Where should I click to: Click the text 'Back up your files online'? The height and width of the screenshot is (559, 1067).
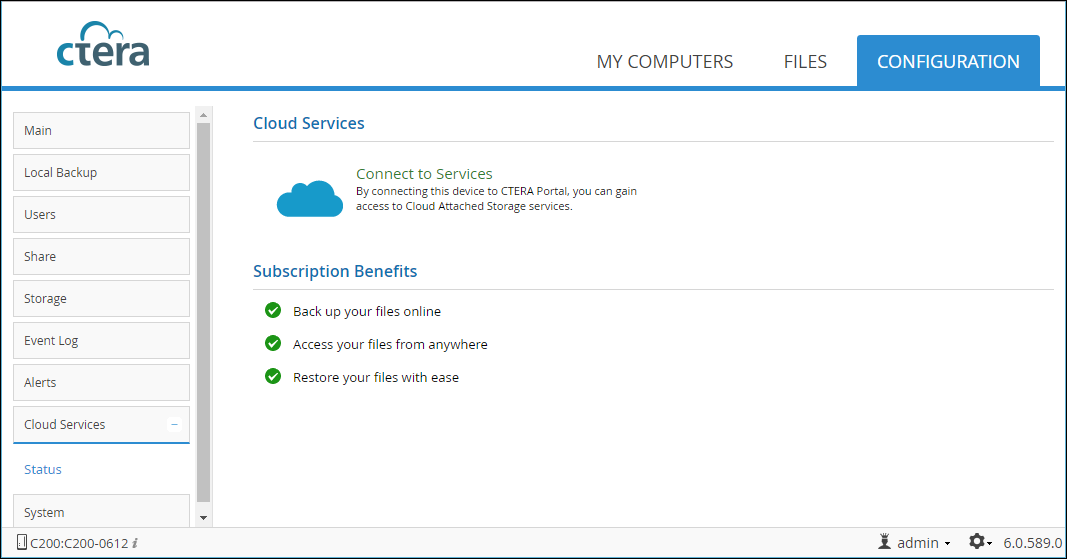(x=367, y=312)
